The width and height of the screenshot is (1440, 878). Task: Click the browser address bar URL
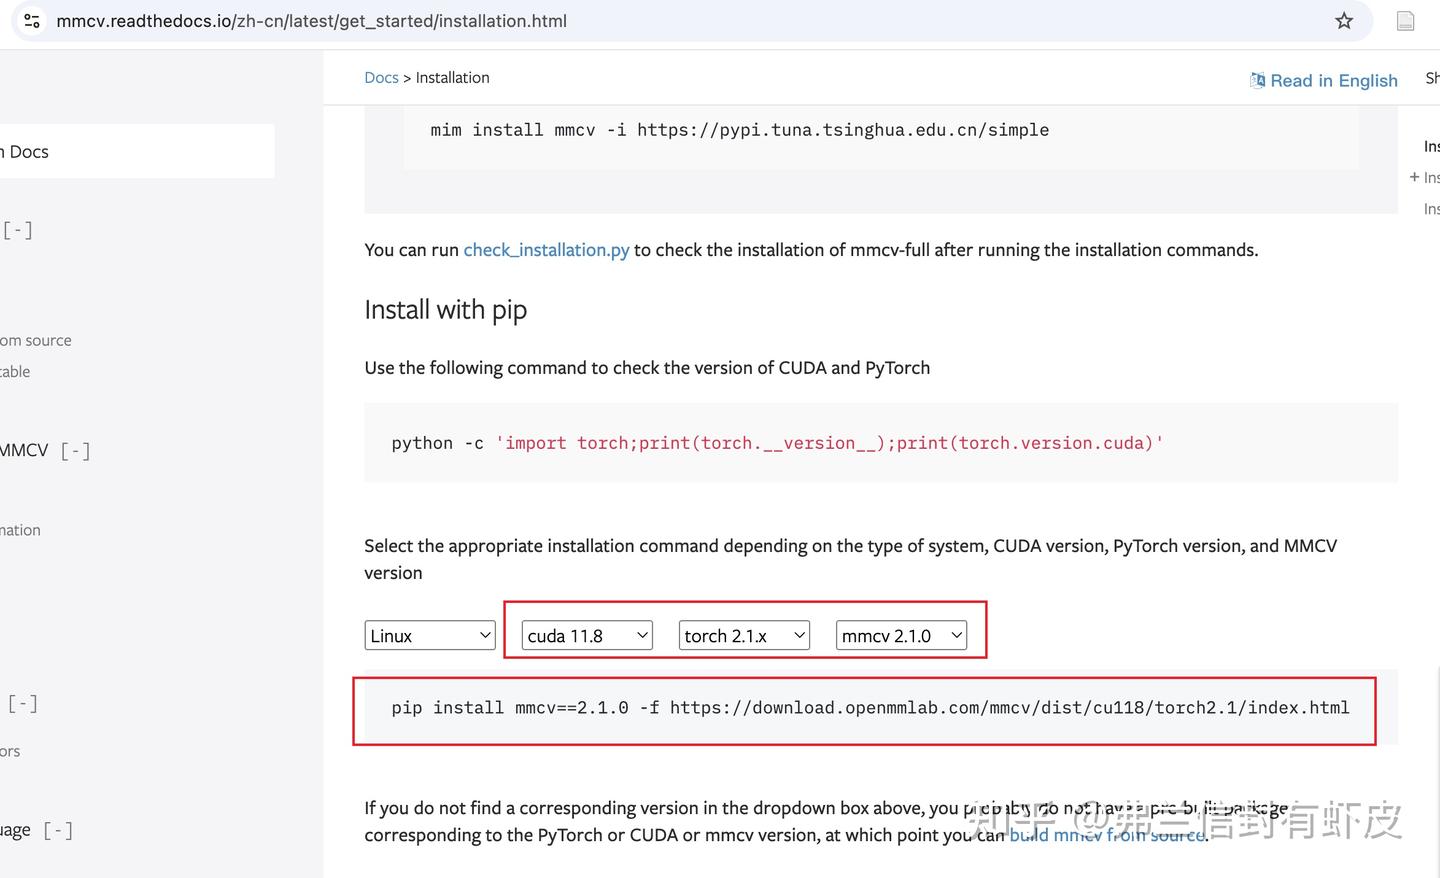tap(313, 20)
